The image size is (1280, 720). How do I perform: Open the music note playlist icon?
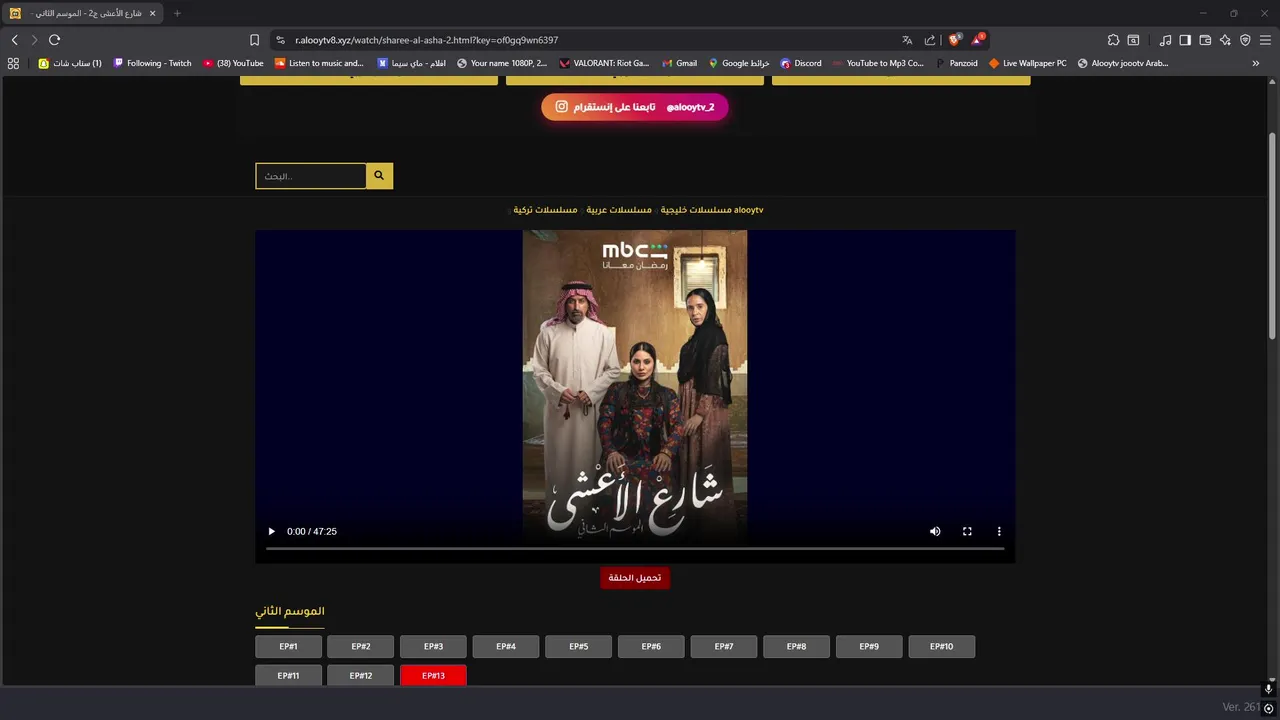[x=1165, y=40]
